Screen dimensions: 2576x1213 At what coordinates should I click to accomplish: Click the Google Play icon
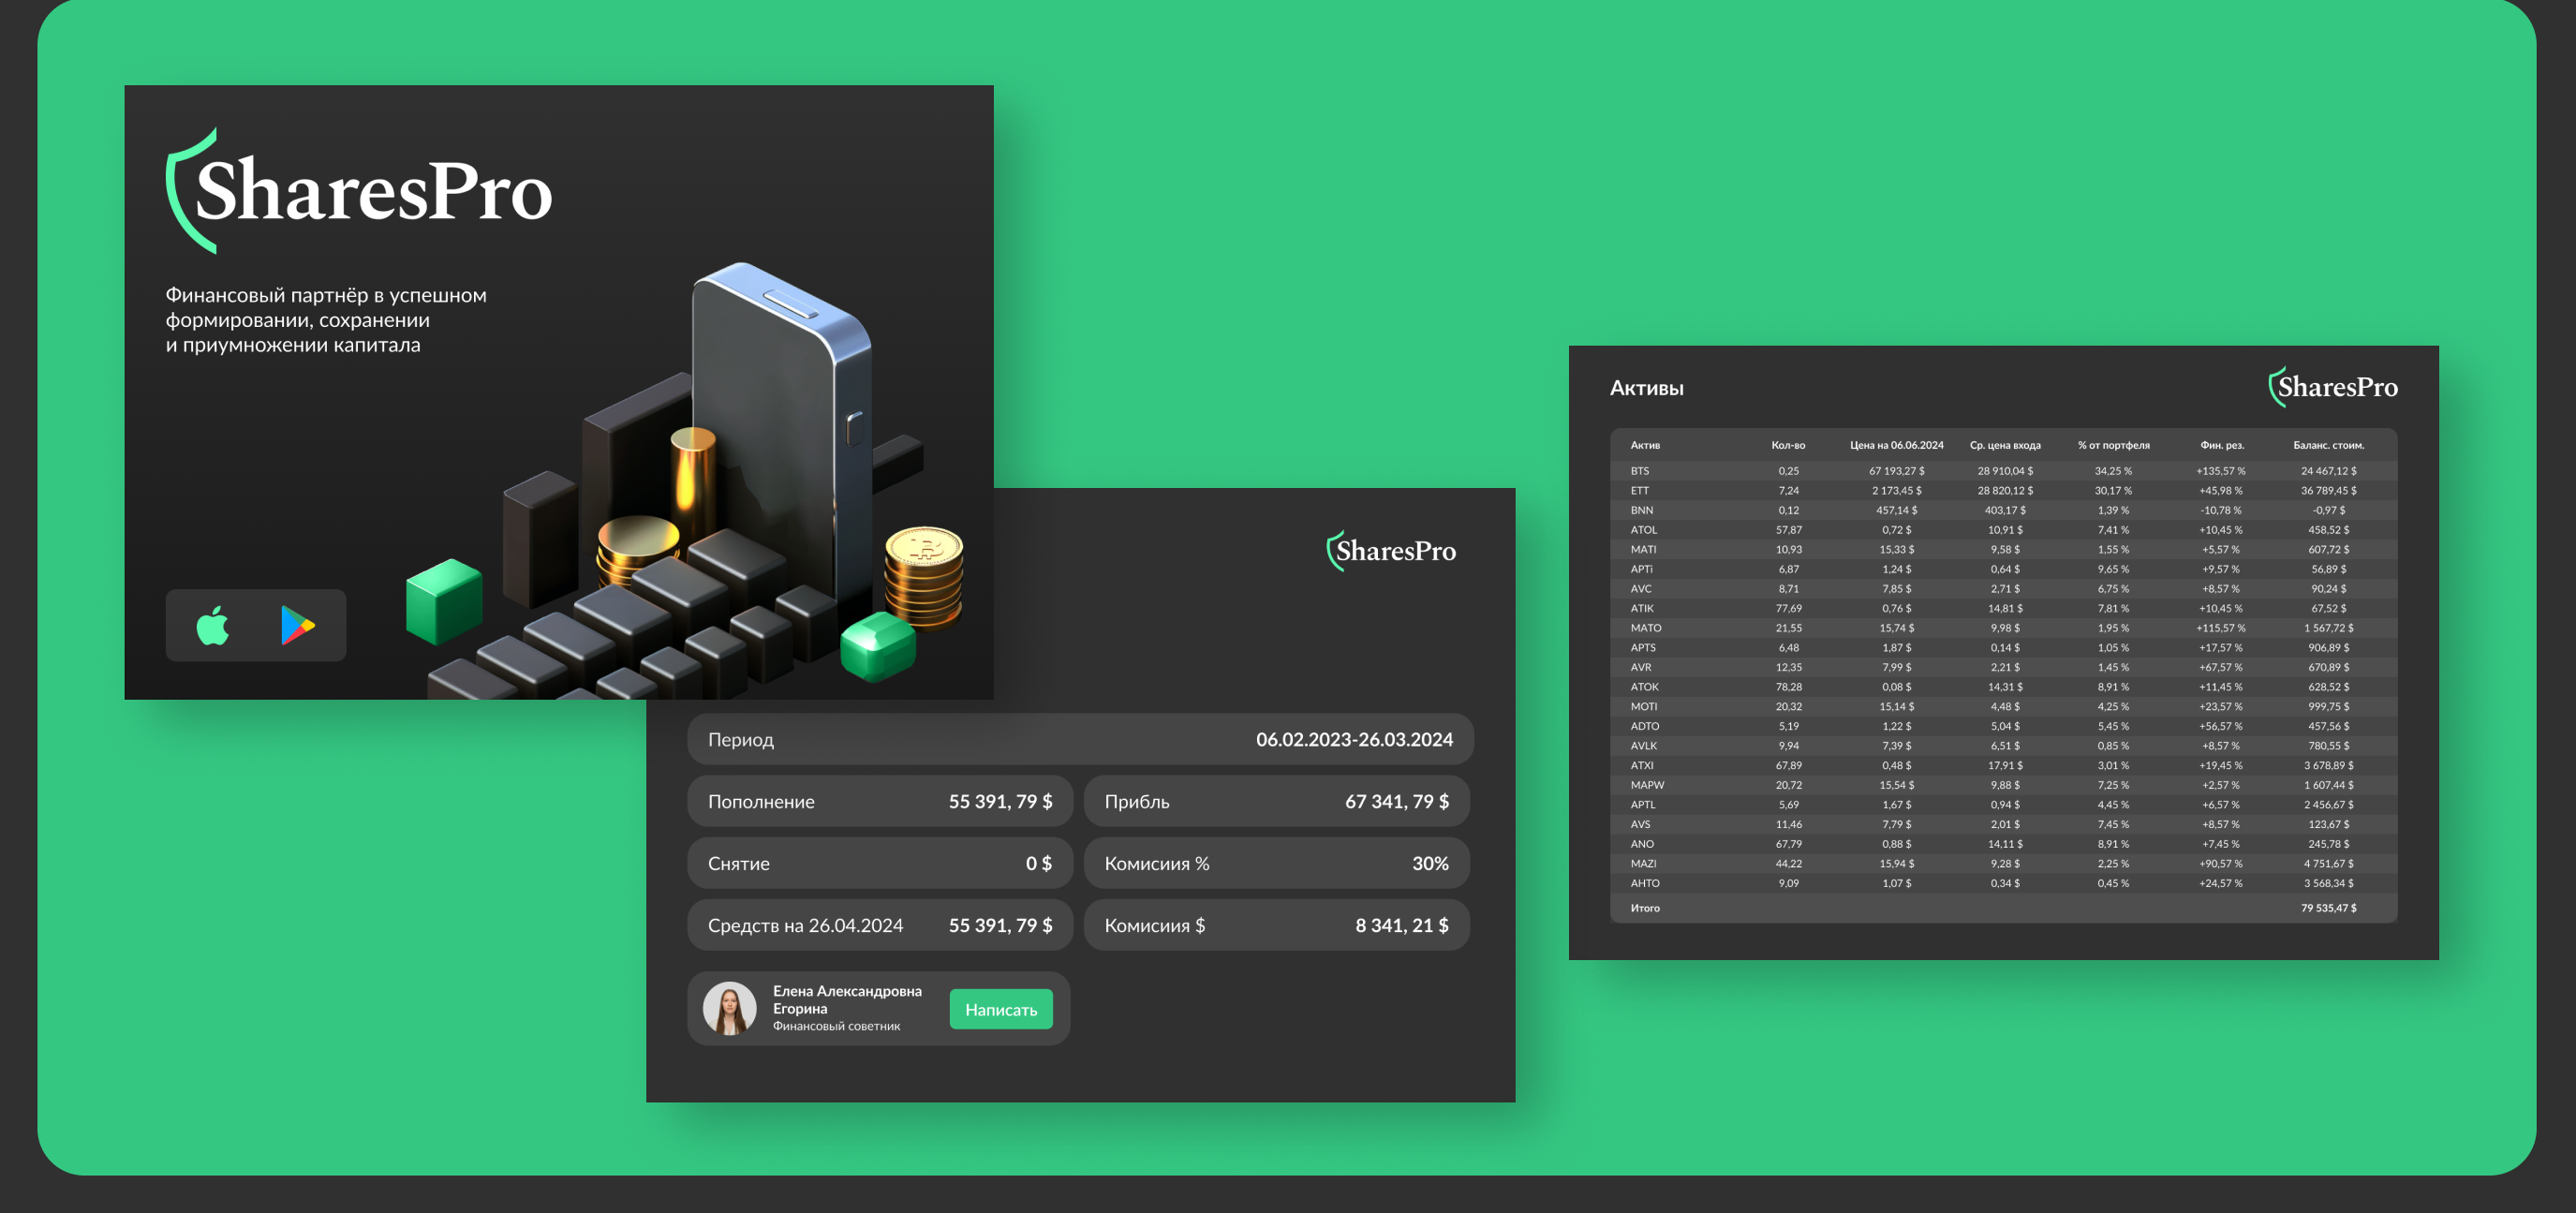(x=297, y=626)
